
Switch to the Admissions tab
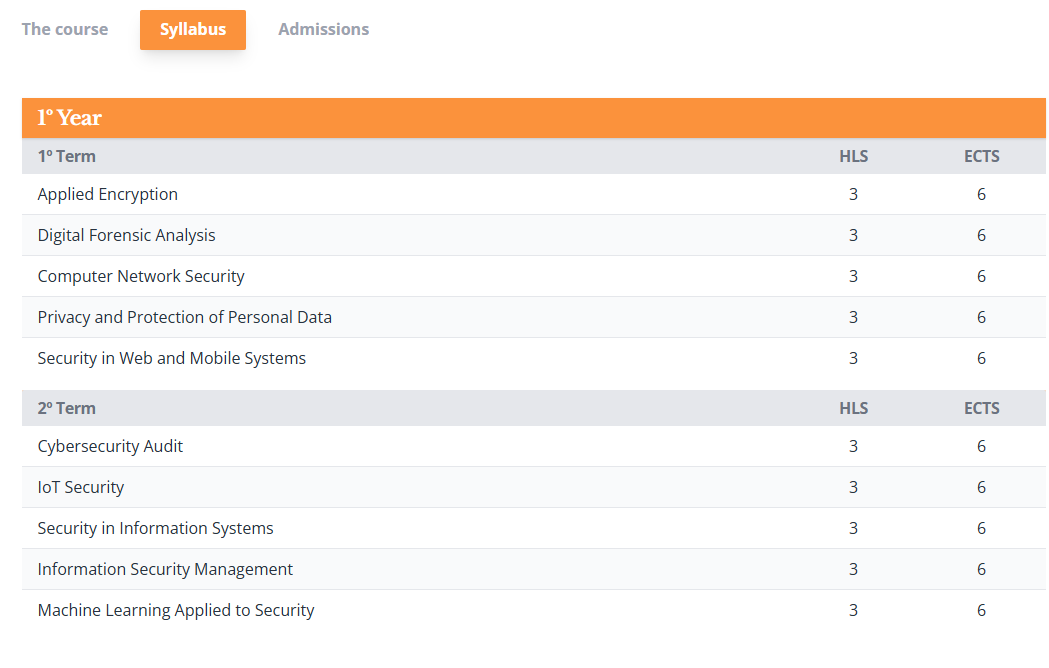tap(324, 29)
